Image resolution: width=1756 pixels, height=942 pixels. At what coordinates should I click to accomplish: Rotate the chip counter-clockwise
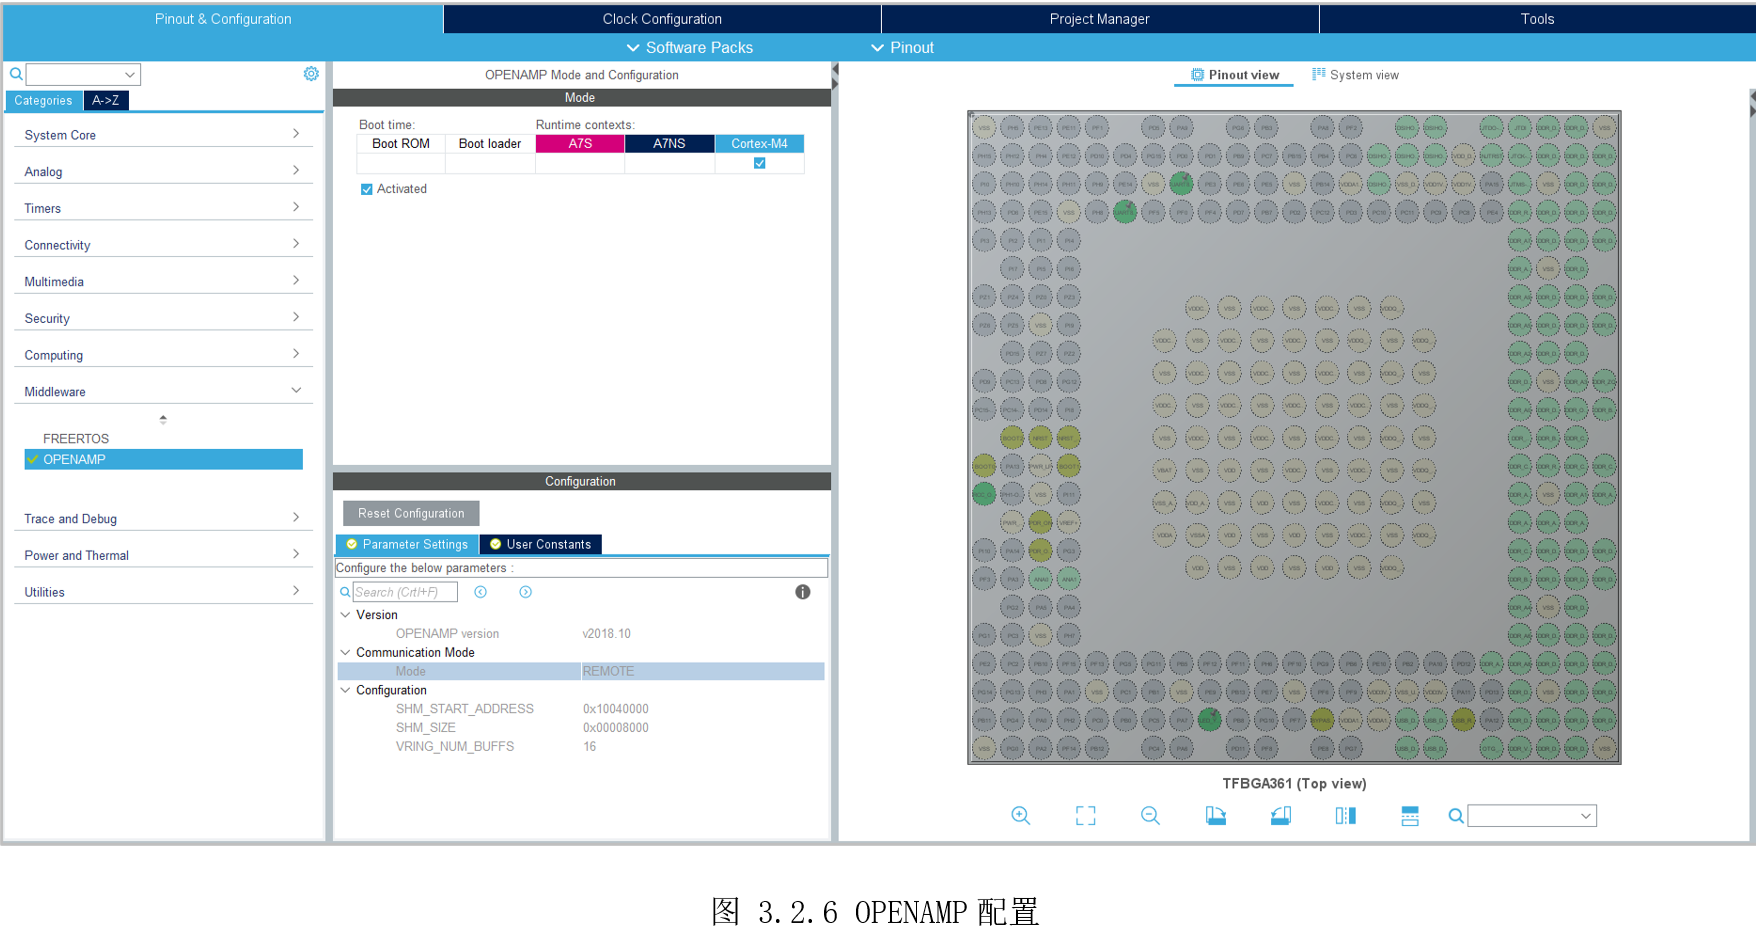(1280, 816)
